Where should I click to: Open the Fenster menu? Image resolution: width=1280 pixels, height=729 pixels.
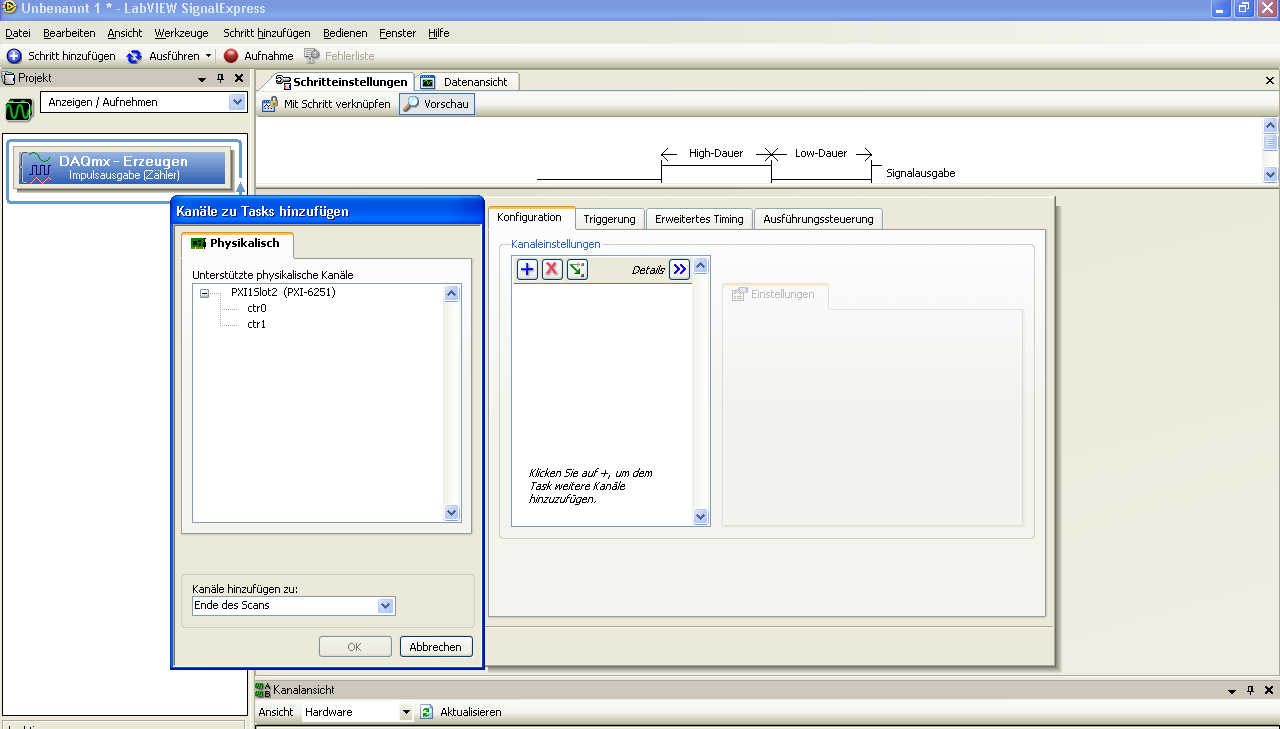[398, 33]
